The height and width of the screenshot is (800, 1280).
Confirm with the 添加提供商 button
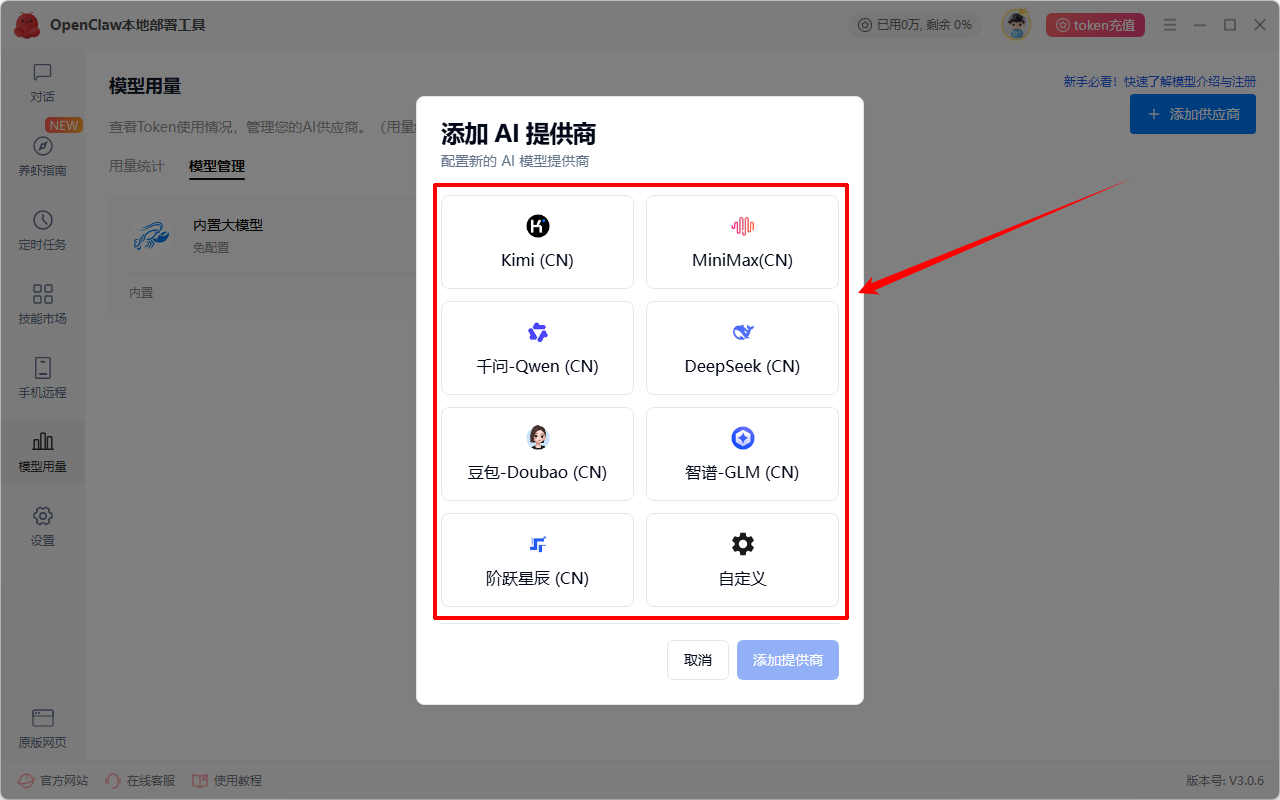[x=788, y=660]
